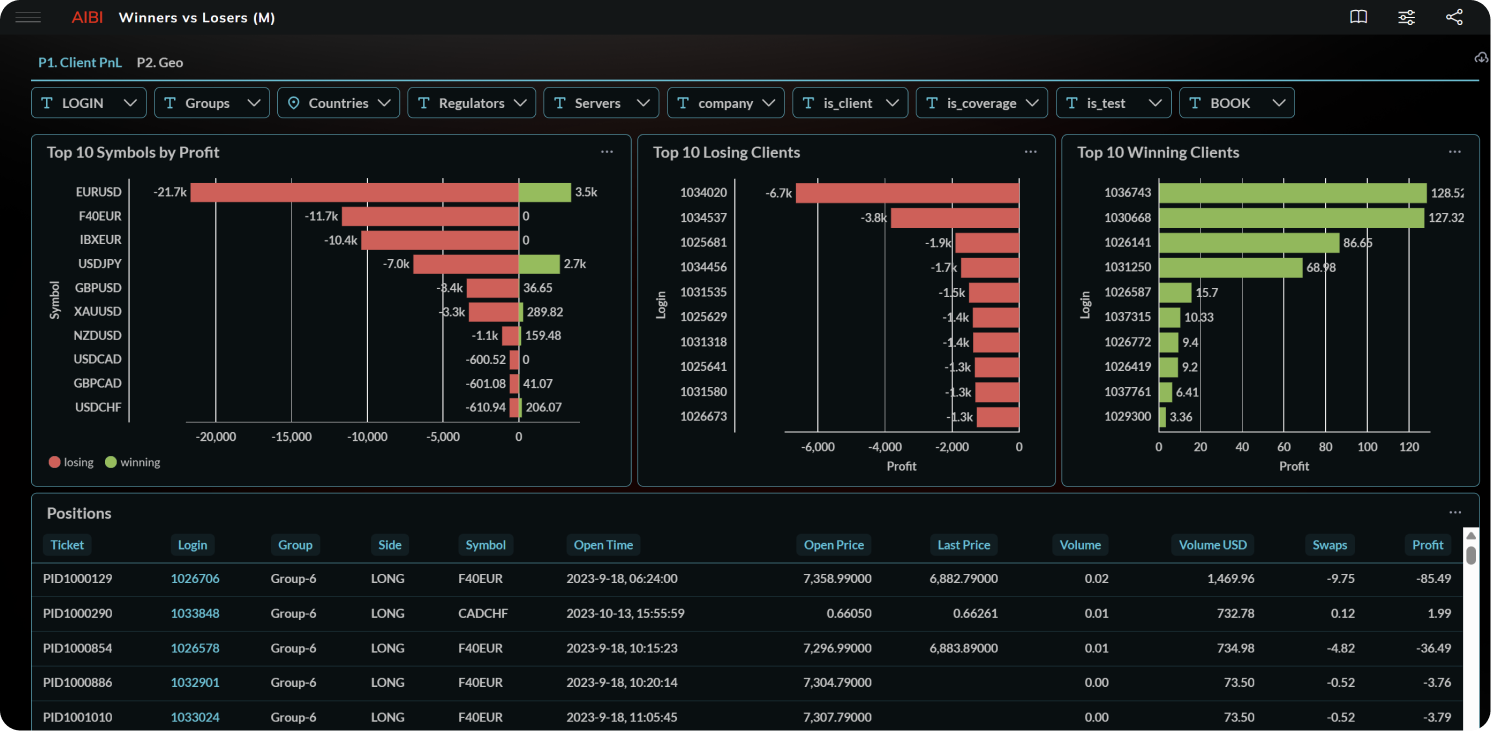Sort by the Open Time column header
Screen dimensions: 1491x731
pyautogui.click(x=603, y=545)
